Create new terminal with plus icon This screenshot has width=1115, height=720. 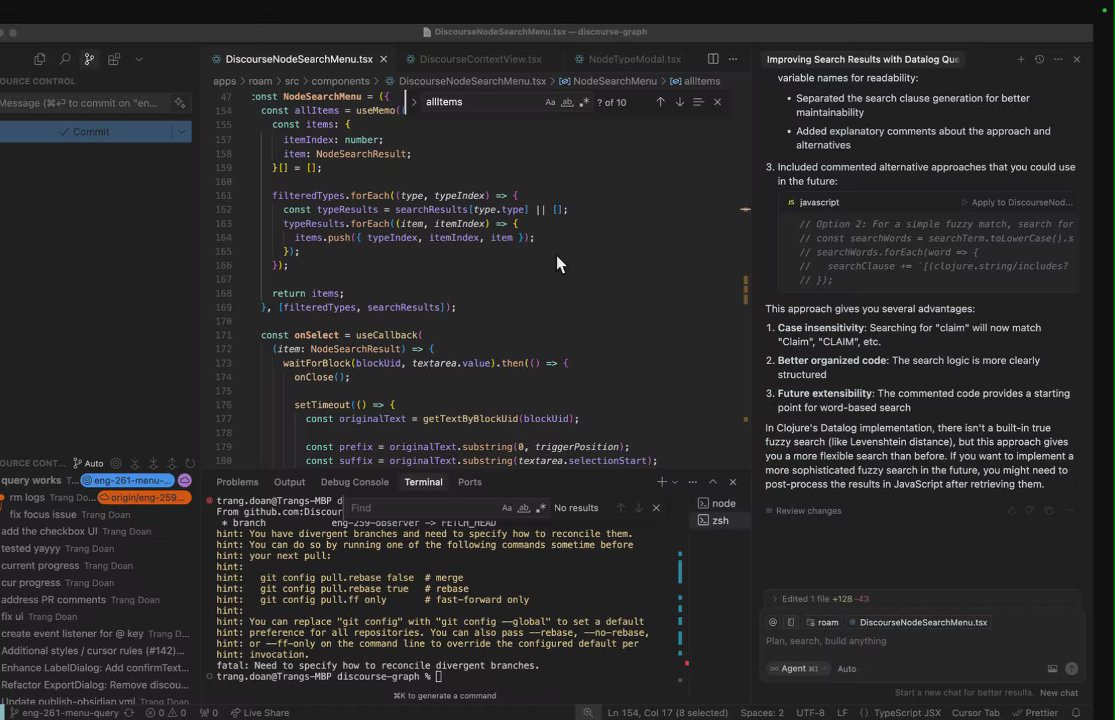pyautogui.click(x=662, y=482)
